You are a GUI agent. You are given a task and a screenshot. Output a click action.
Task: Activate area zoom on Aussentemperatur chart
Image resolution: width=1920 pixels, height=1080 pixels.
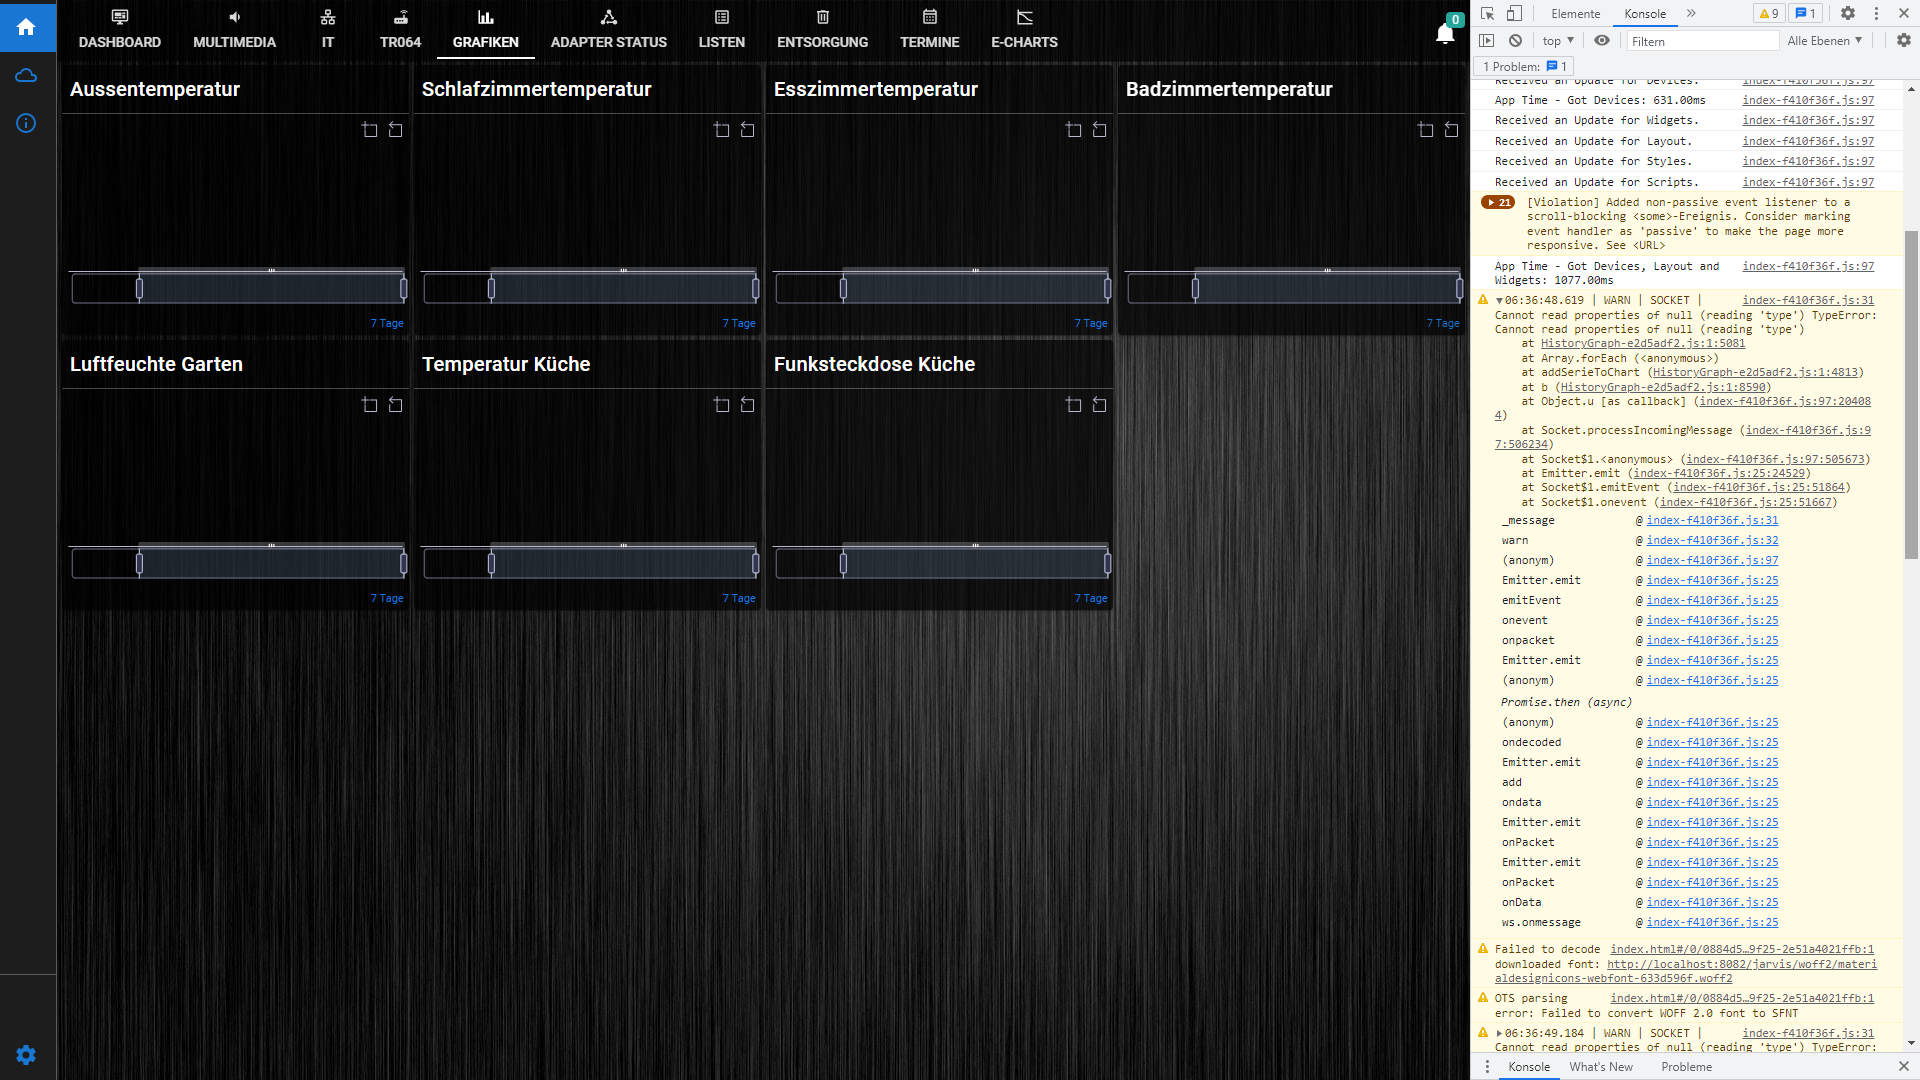coord(370,130)
